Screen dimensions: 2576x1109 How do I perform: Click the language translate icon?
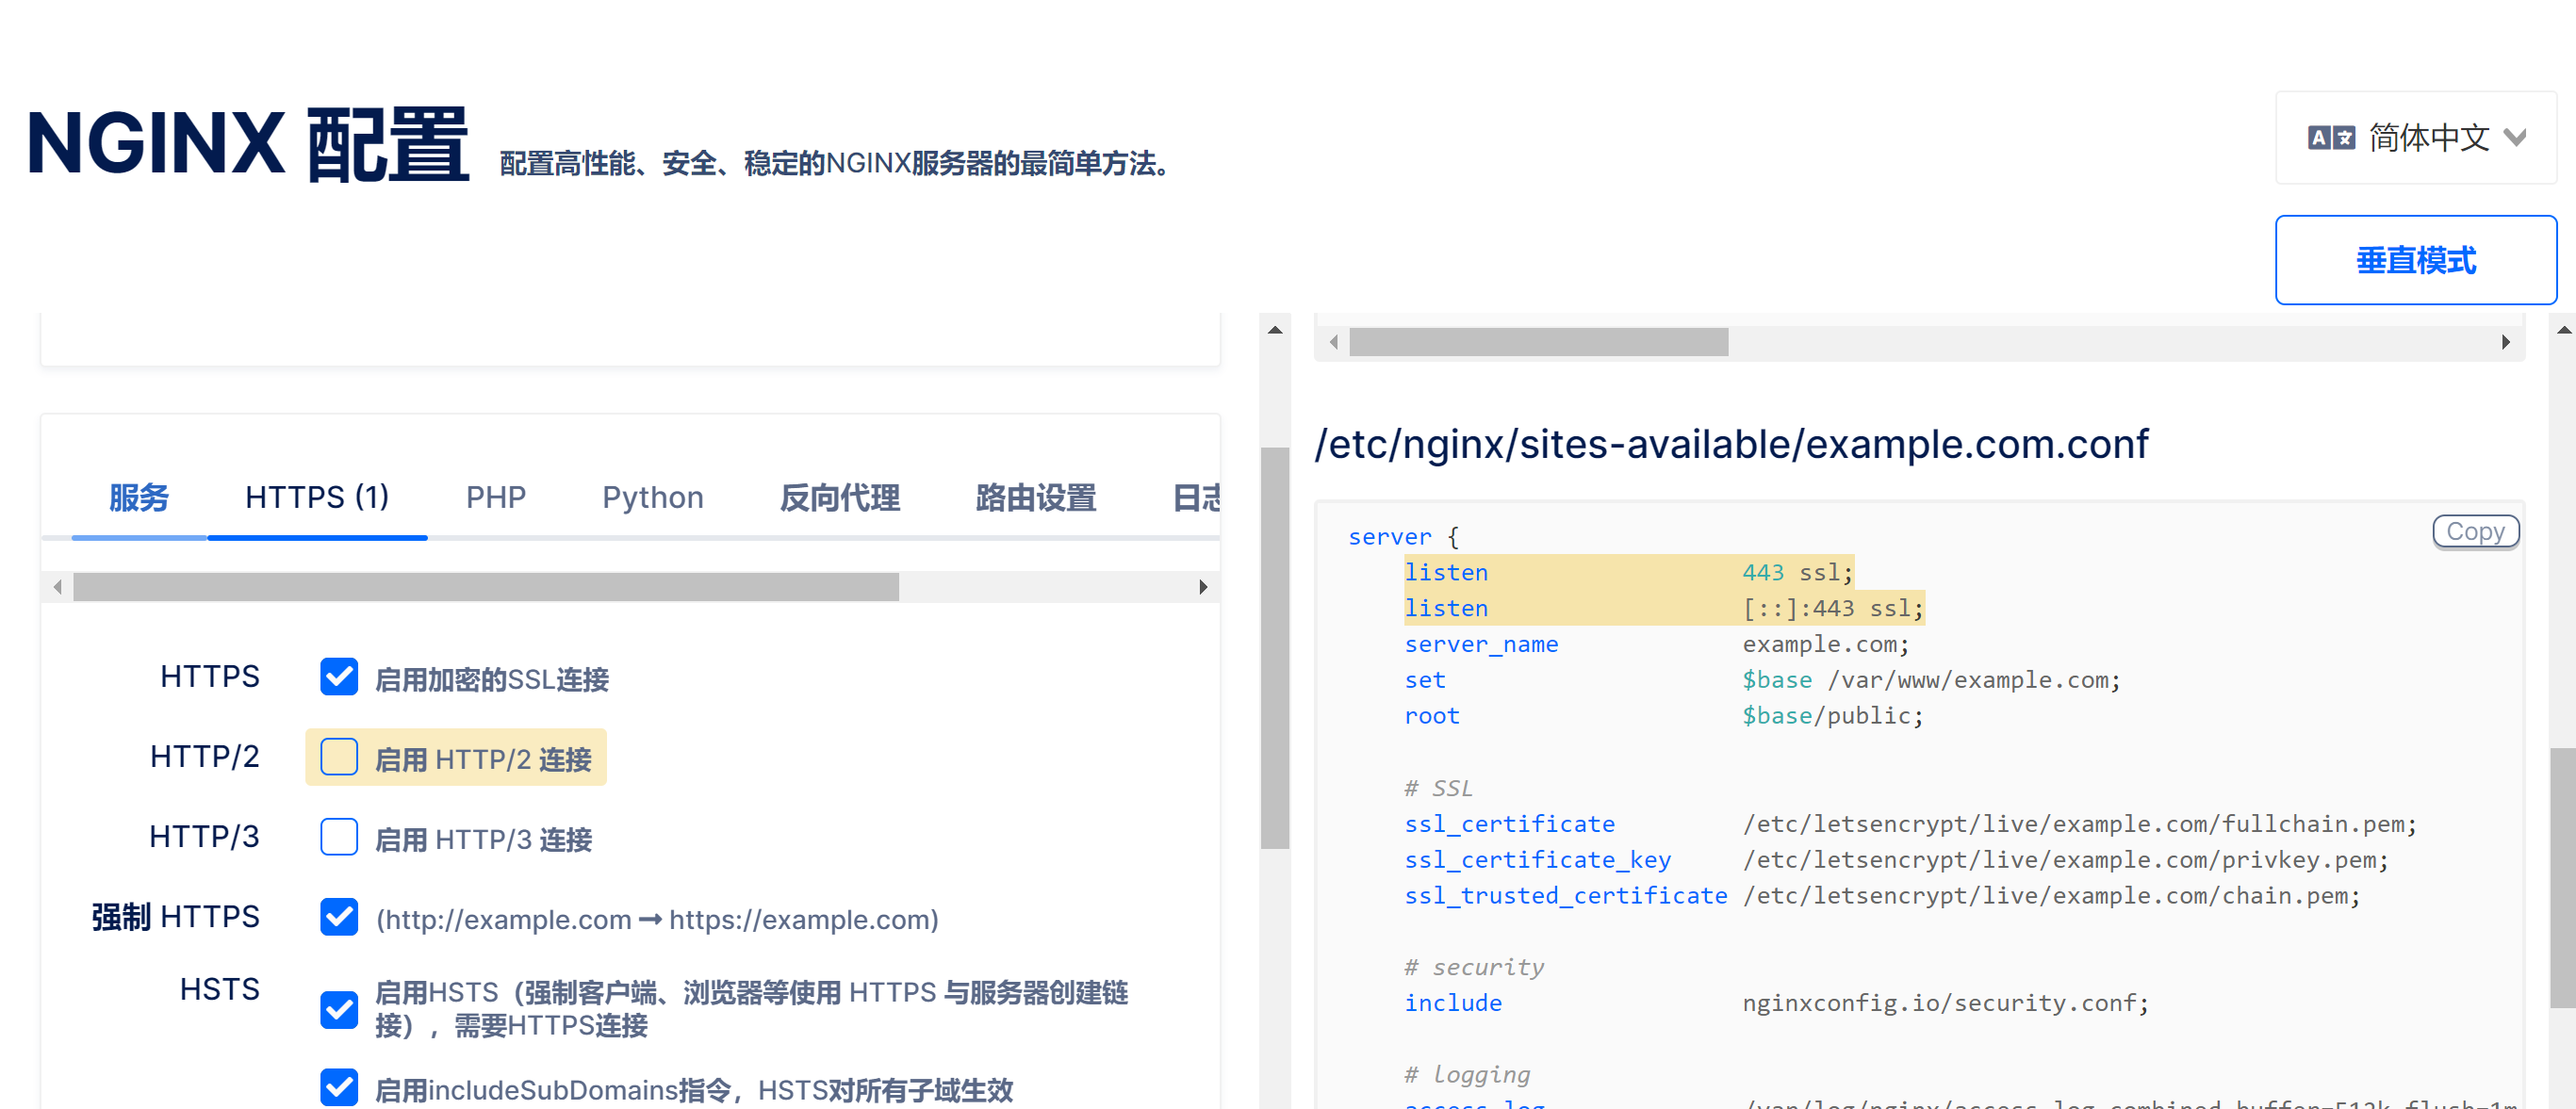[x=2330, y=138]
